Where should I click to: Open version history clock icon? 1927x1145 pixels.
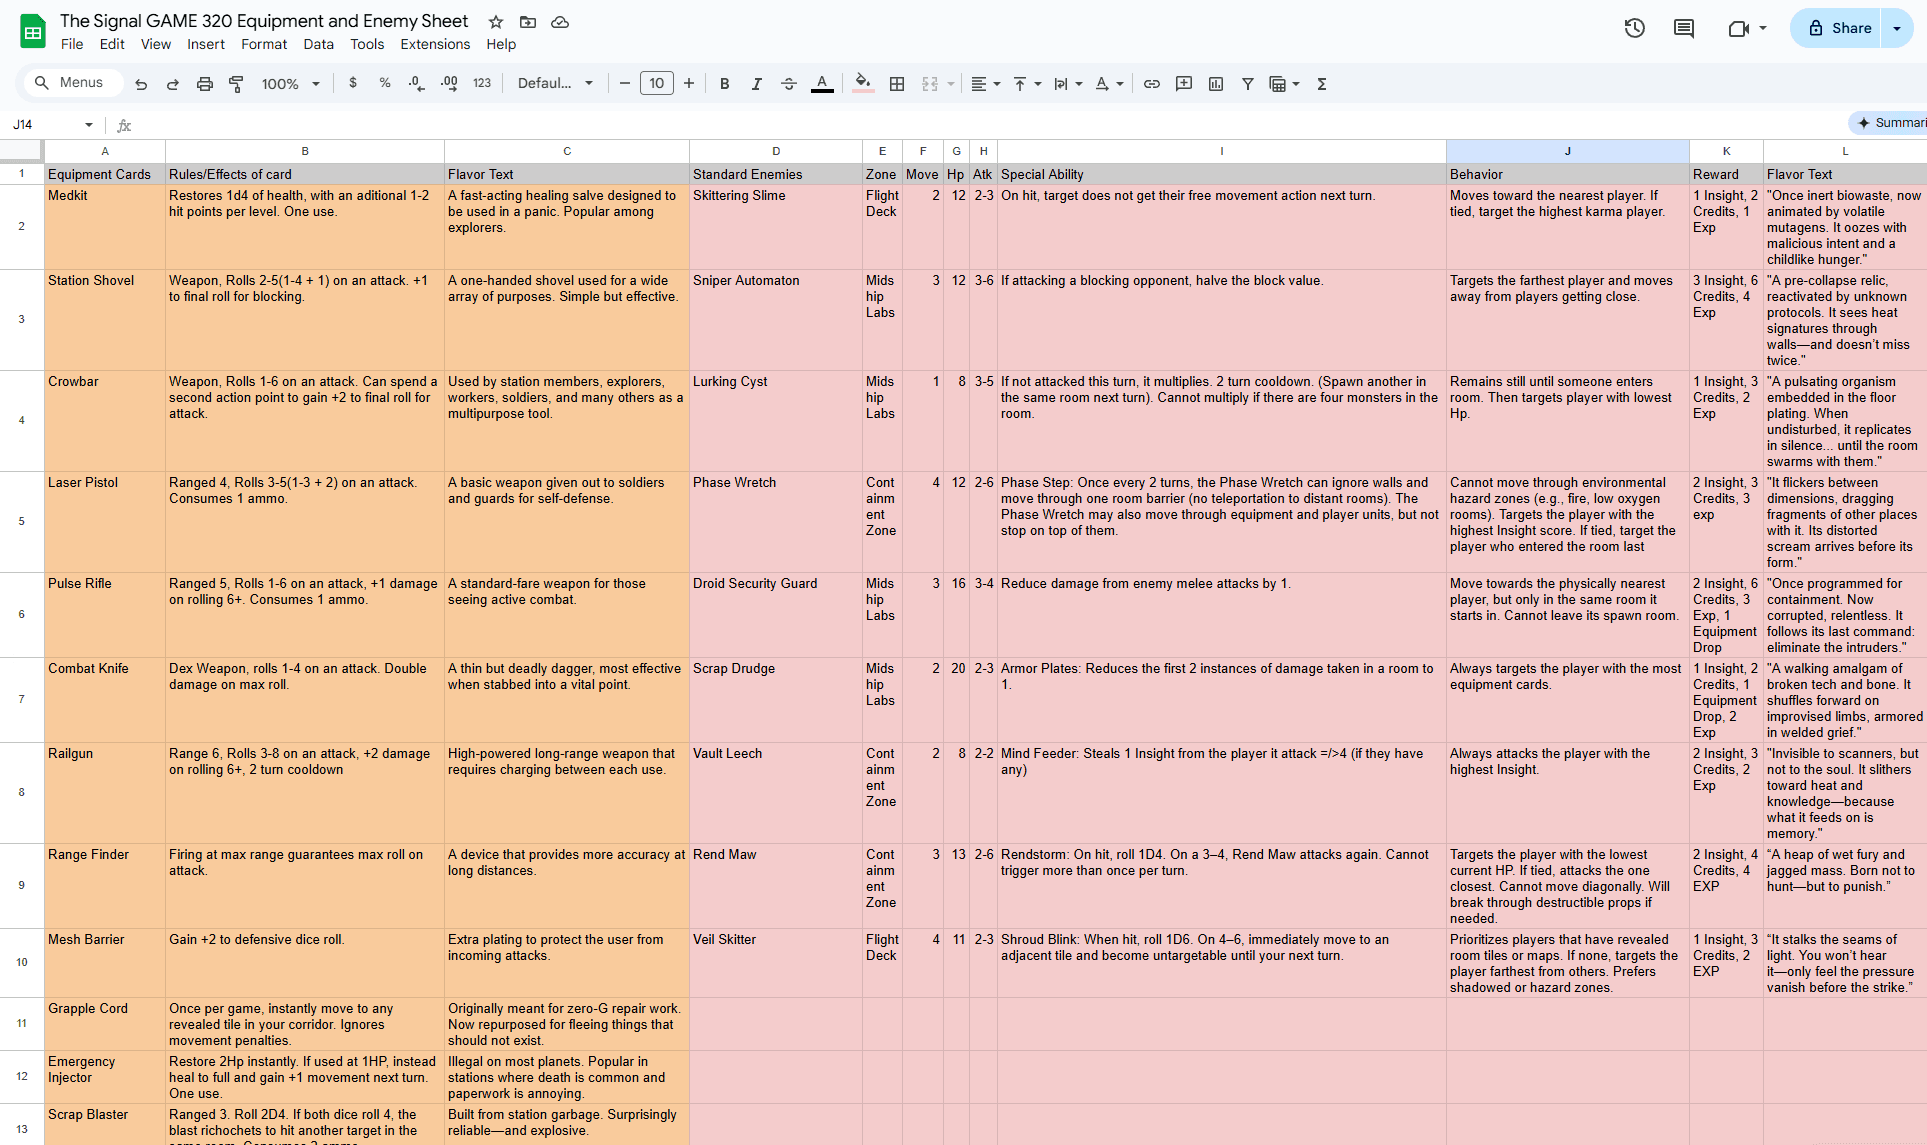coord(1634,28)
